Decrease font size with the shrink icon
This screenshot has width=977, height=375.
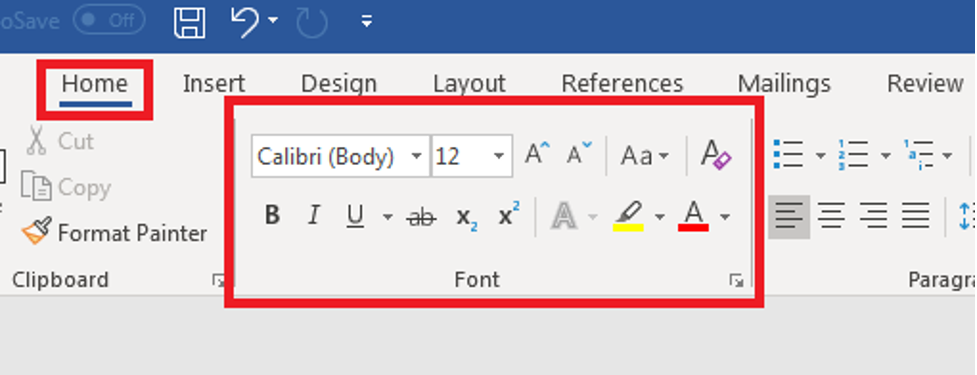coord(579,154)
